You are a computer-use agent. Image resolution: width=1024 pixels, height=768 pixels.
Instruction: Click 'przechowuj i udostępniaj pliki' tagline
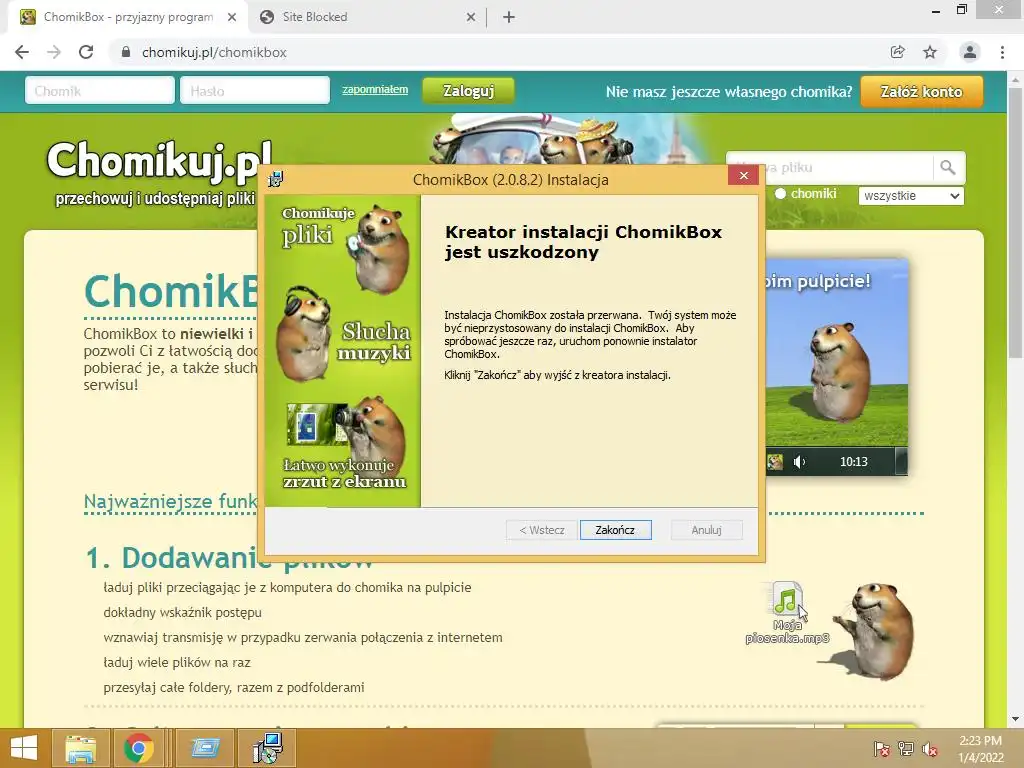point(155,199)
